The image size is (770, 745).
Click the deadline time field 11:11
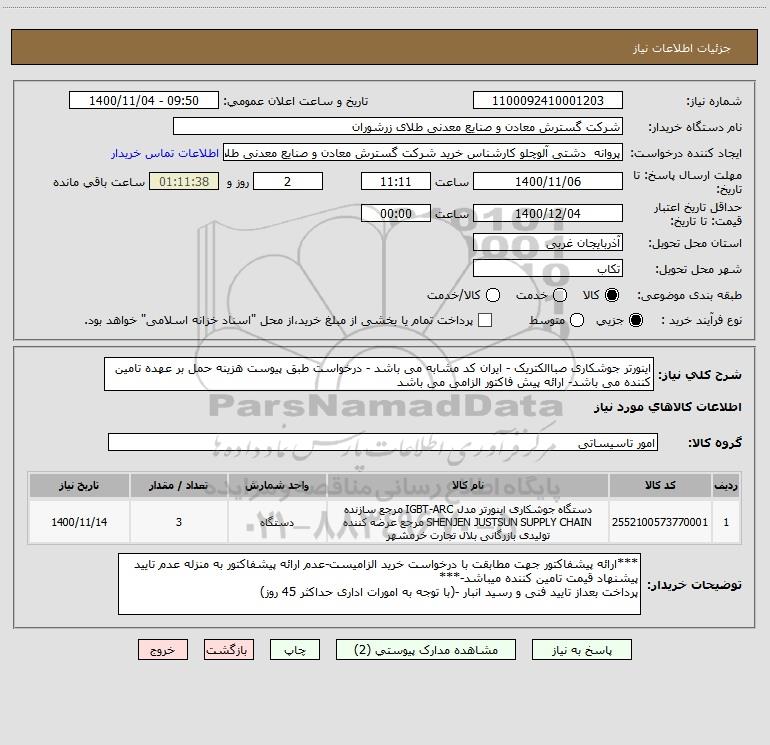[x=396, y=181]
